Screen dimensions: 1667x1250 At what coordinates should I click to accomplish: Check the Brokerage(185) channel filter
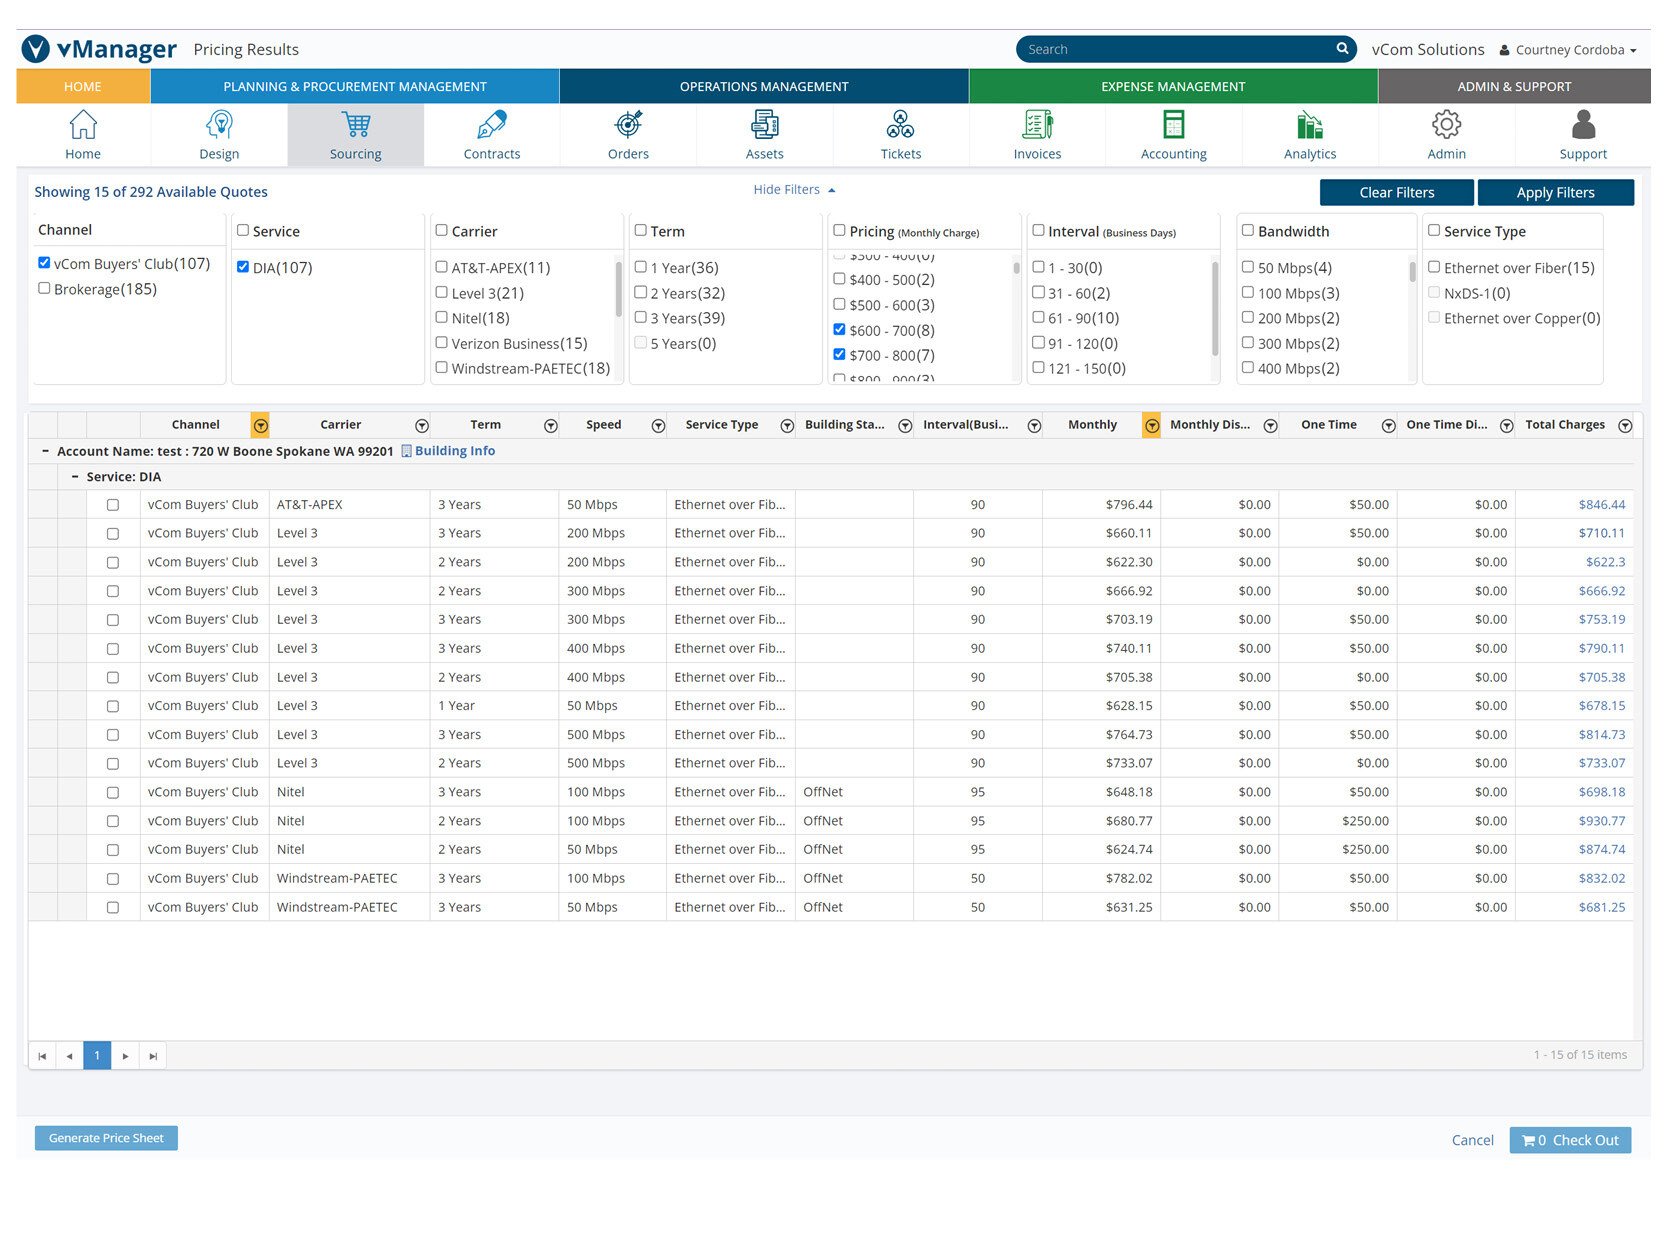pyautogui.click(x=44, y=288)
